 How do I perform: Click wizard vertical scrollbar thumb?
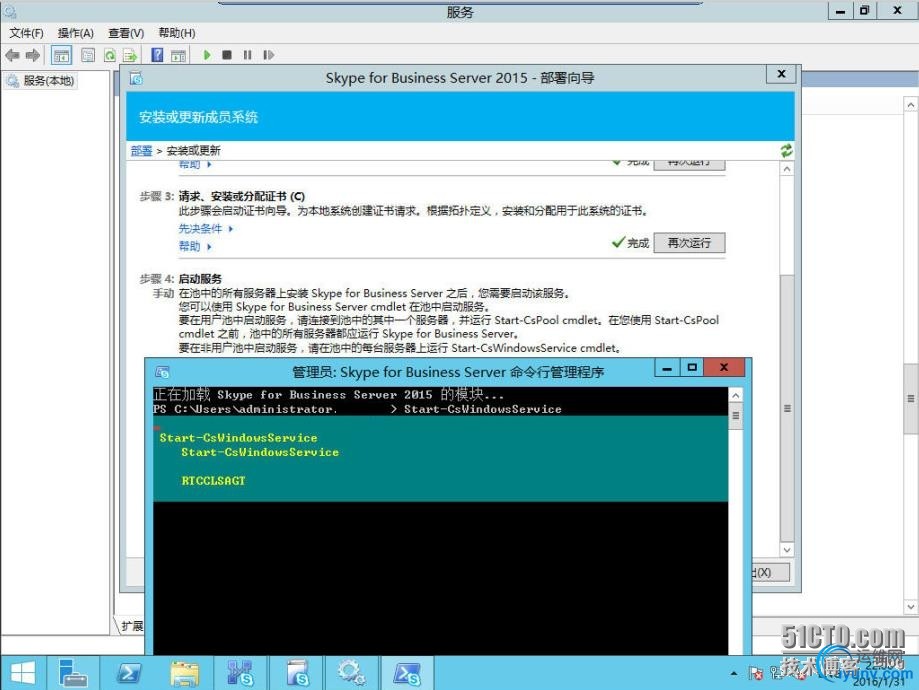click(x=787, y=408)
